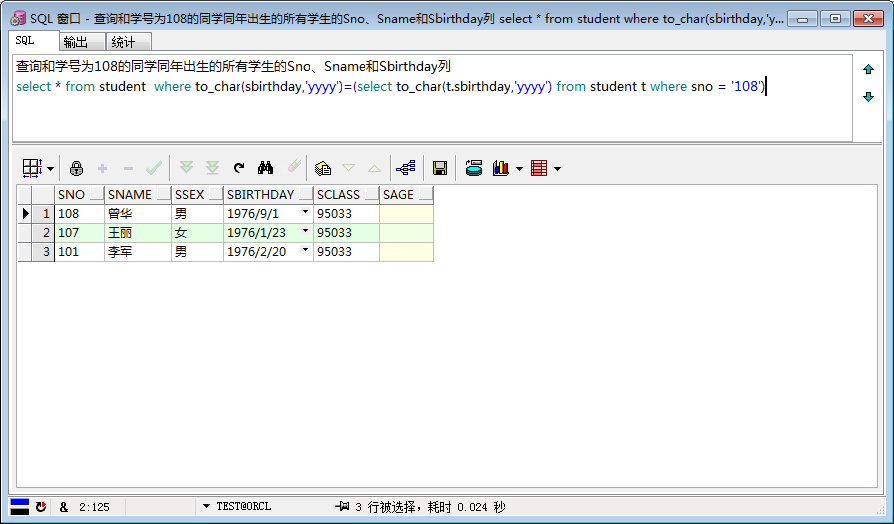Click the cell containing 李军
Image resolution: width=894 pixels, height=524 pixels.
point(138,251)
